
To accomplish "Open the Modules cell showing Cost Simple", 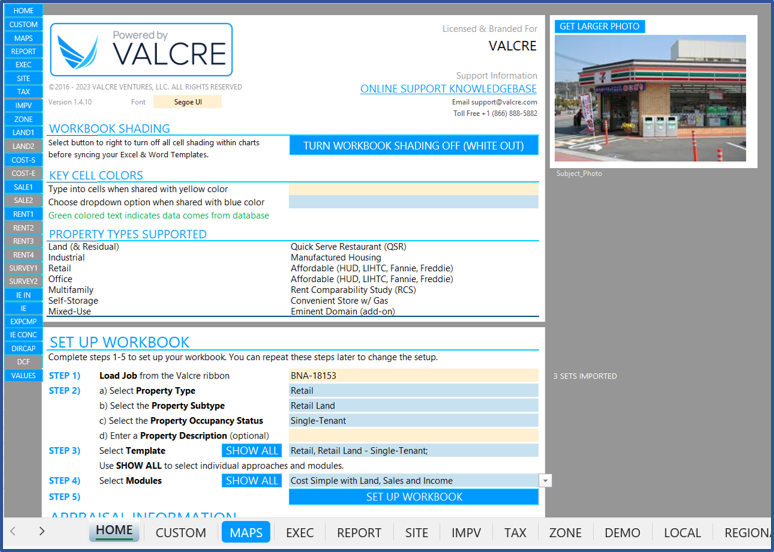I will (x=414, y=480).
